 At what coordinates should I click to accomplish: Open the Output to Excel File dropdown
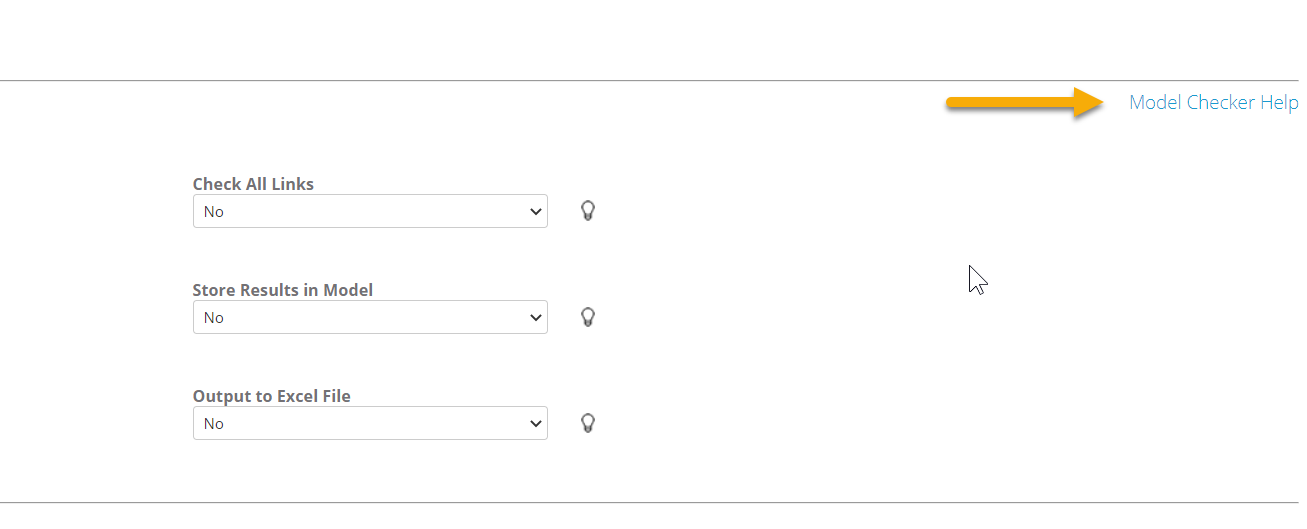point(370,423)
